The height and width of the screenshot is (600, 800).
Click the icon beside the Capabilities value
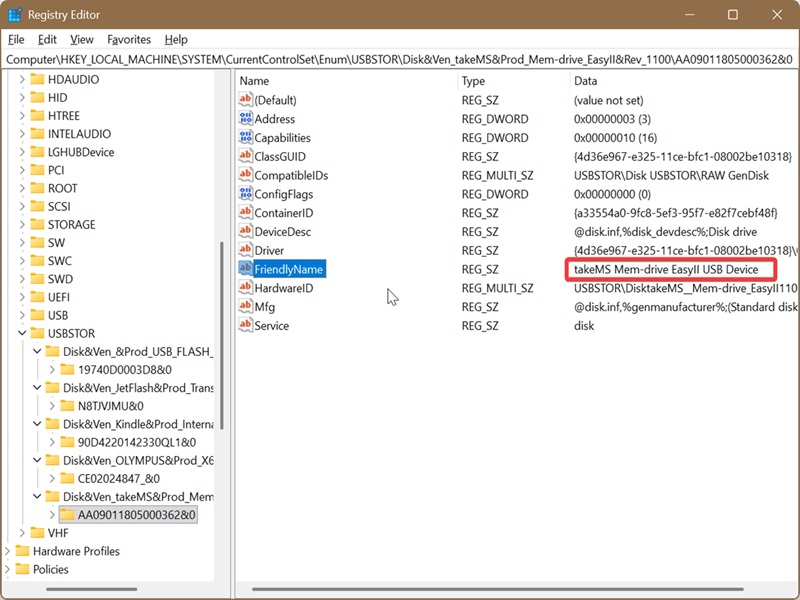click(245, 138)
